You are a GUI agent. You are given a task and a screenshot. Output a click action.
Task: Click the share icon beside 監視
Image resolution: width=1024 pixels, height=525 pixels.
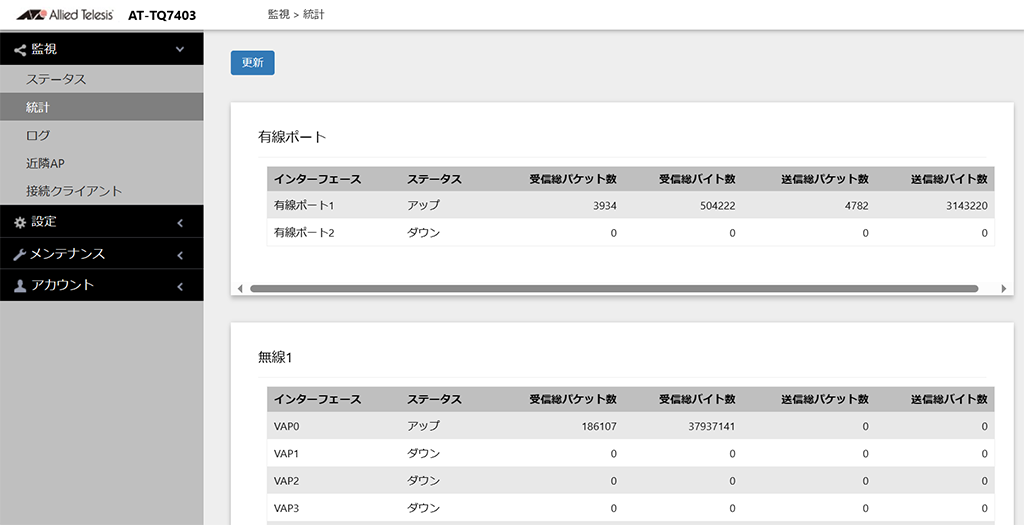(20, 50)
